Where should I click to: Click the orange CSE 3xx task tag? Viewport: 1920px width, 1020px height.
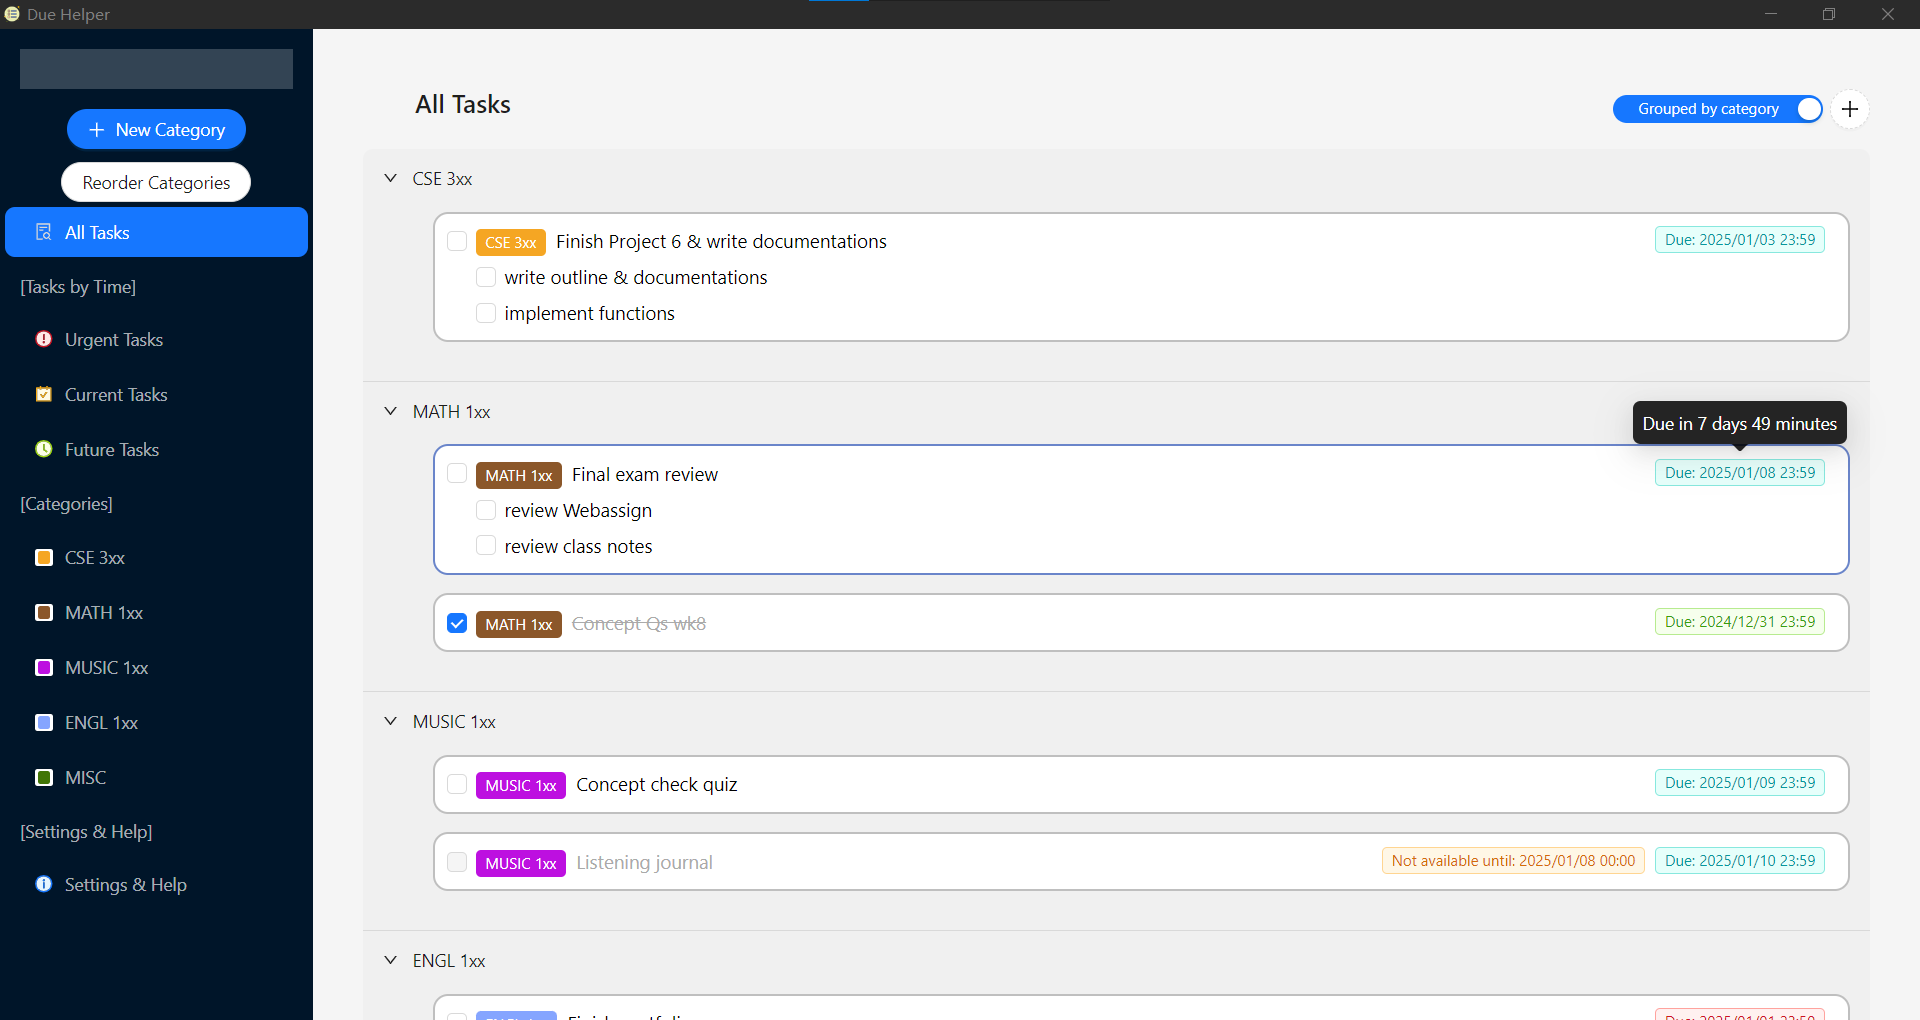[511, 242]
